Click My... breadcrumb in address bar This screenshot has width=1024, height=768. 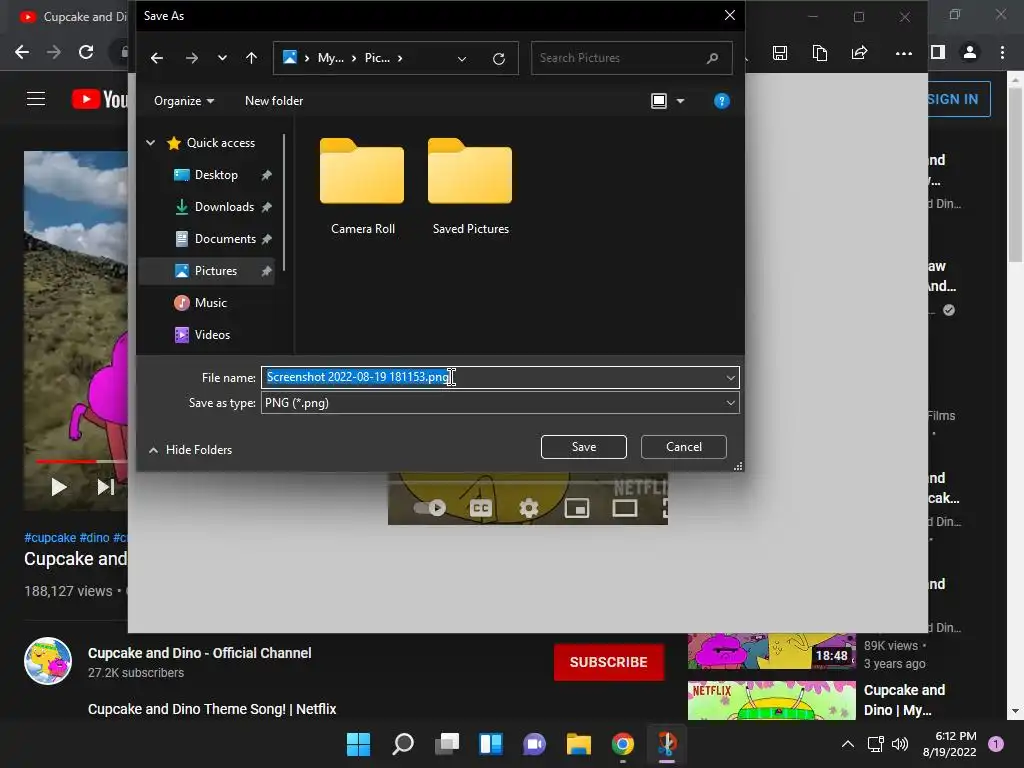point(330,58)
